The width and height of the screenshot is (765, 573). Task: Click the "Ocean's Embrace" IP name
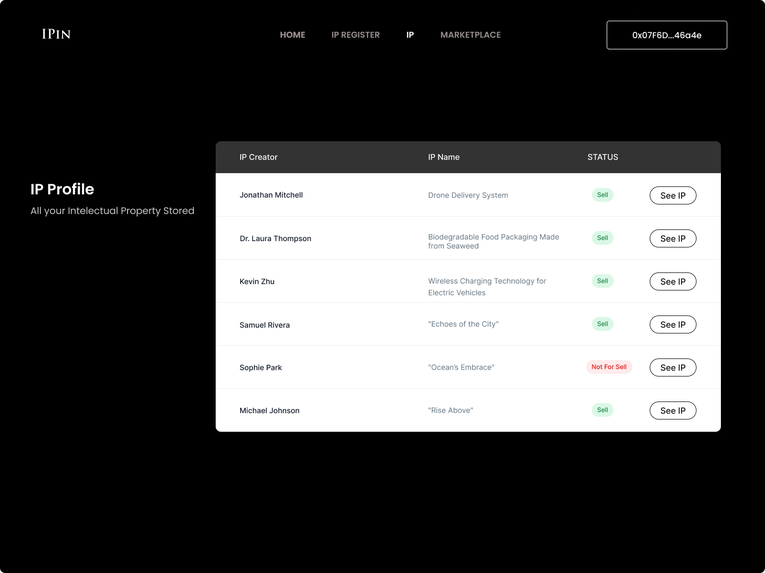pyautogui.click(x=461, y=367)
